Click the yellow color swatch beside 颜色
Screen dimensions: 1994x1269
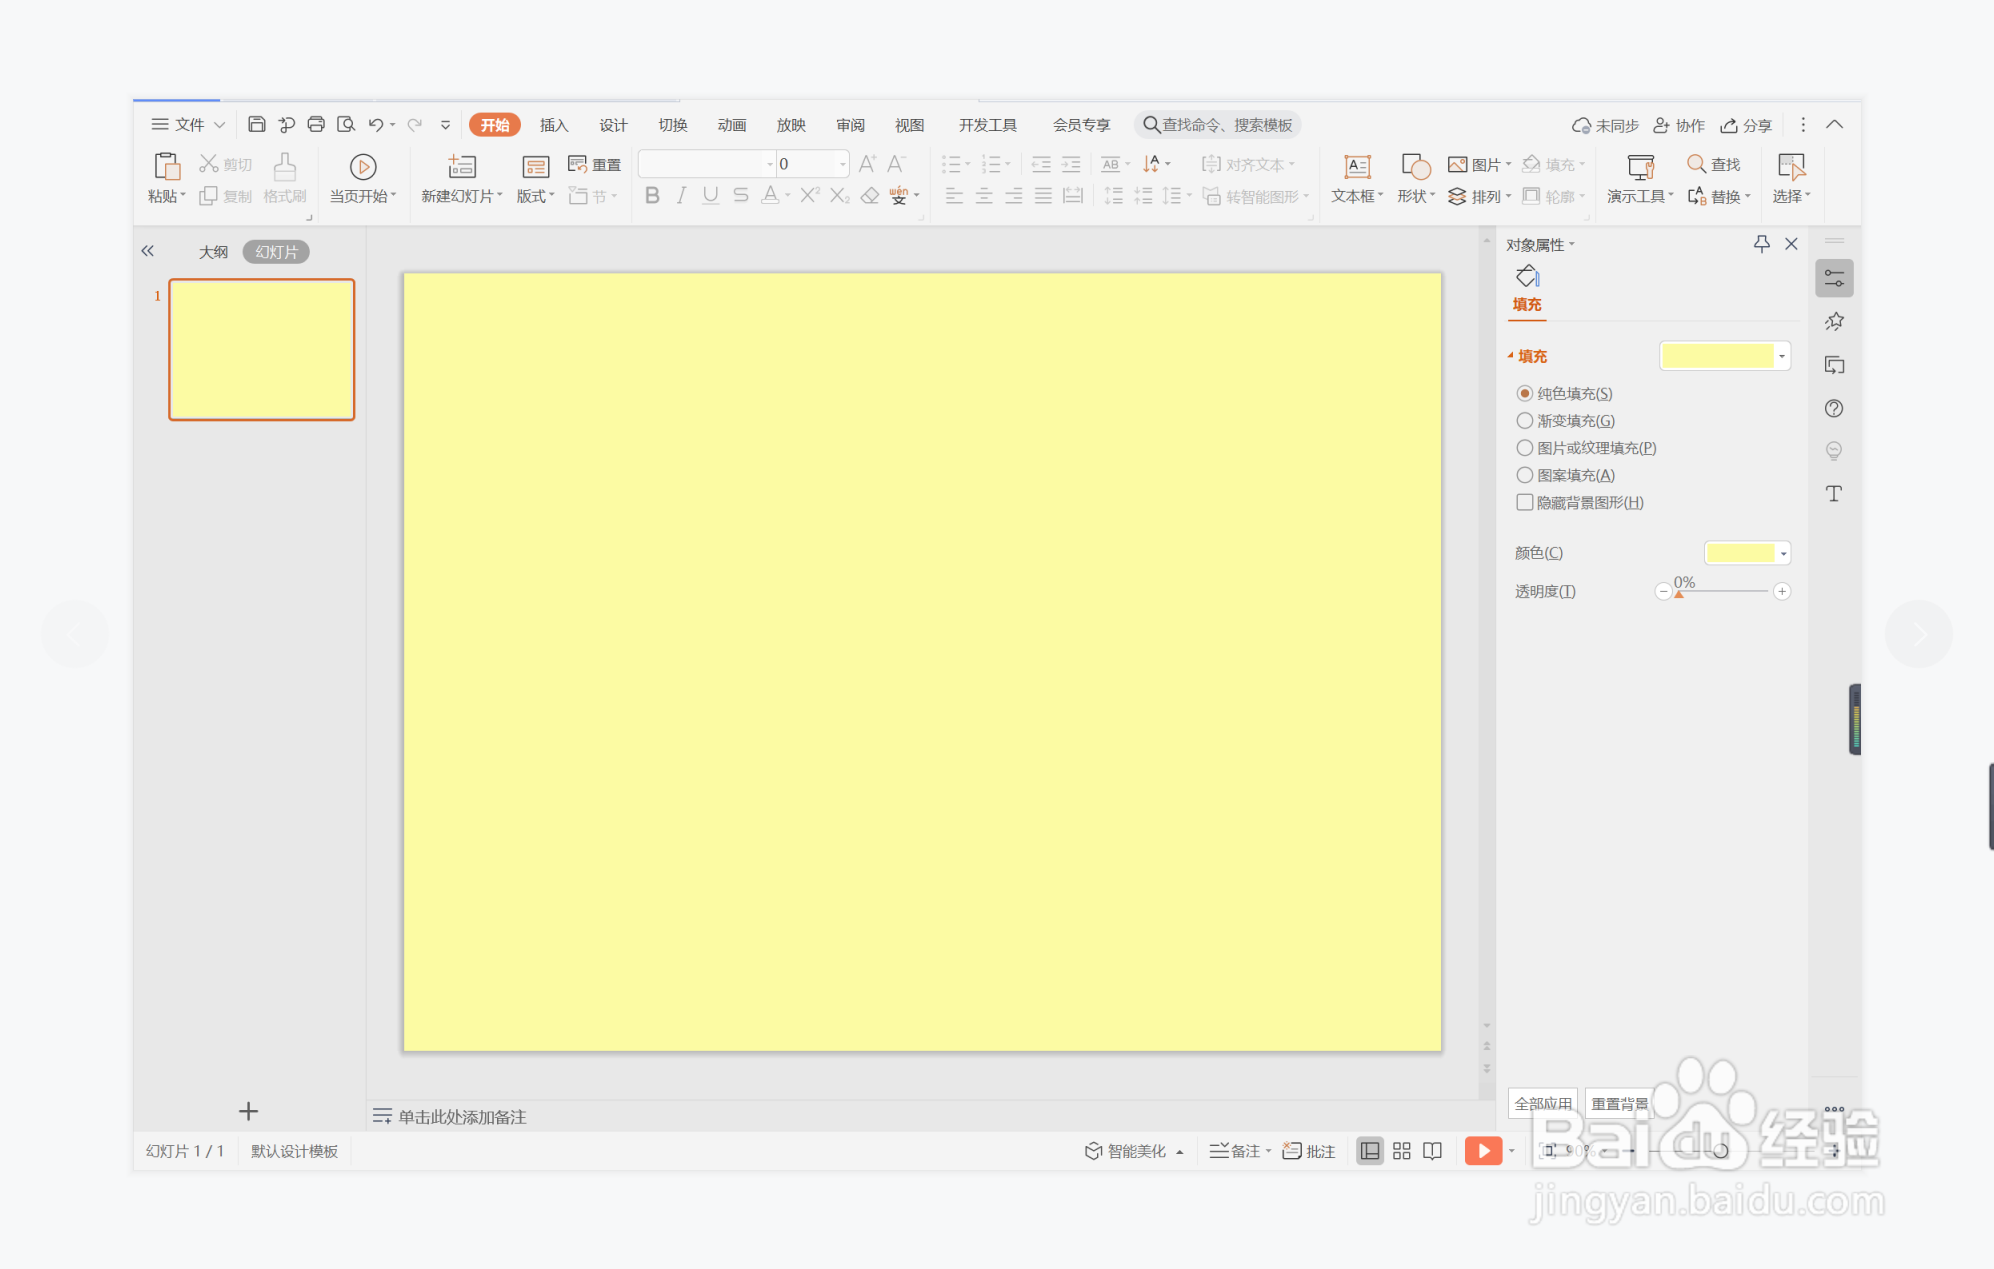coord(1740,553)
